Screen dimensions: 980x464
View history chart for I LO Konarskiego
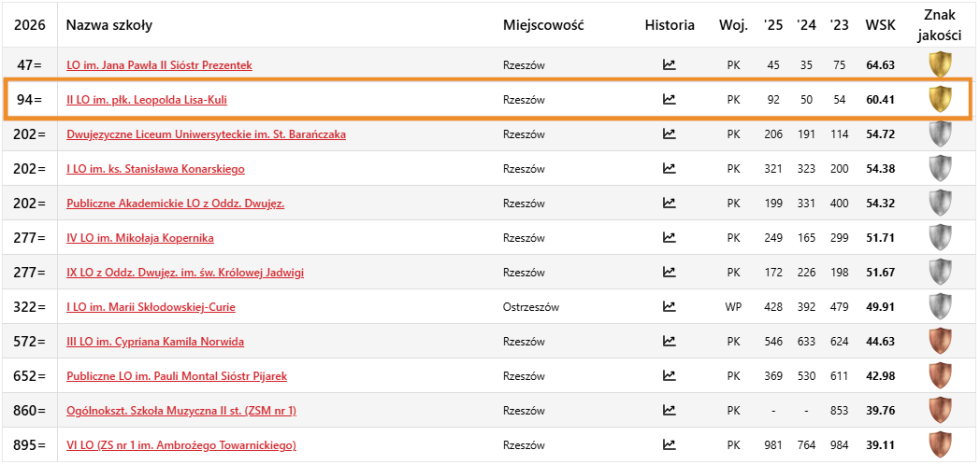(x=669, y=169)
